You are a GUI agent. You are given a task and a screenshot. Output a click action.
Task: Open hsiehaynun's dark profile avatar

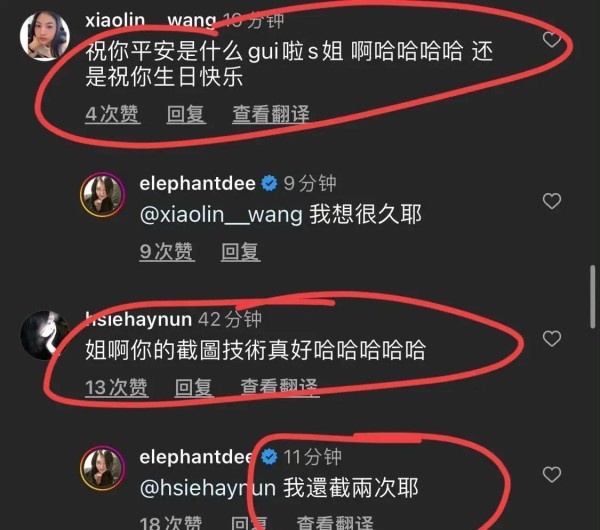click(x=45, y=336)
